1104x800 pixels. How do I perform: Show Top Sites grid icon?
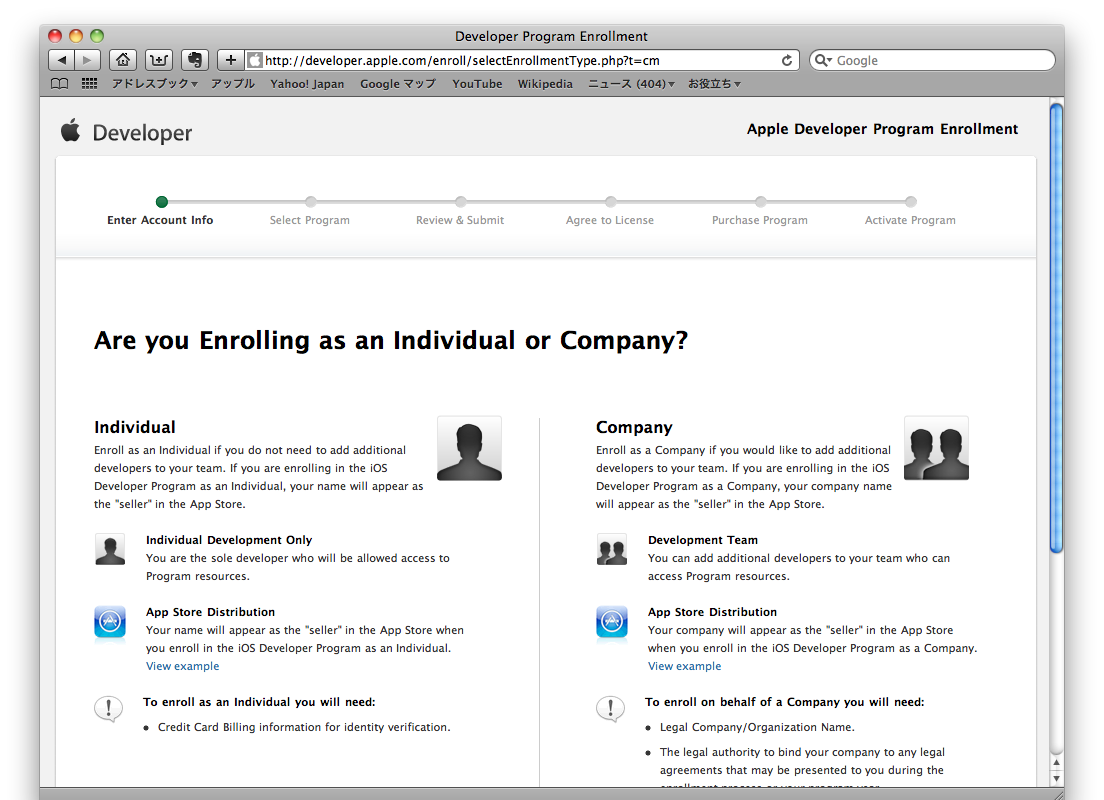89,84
